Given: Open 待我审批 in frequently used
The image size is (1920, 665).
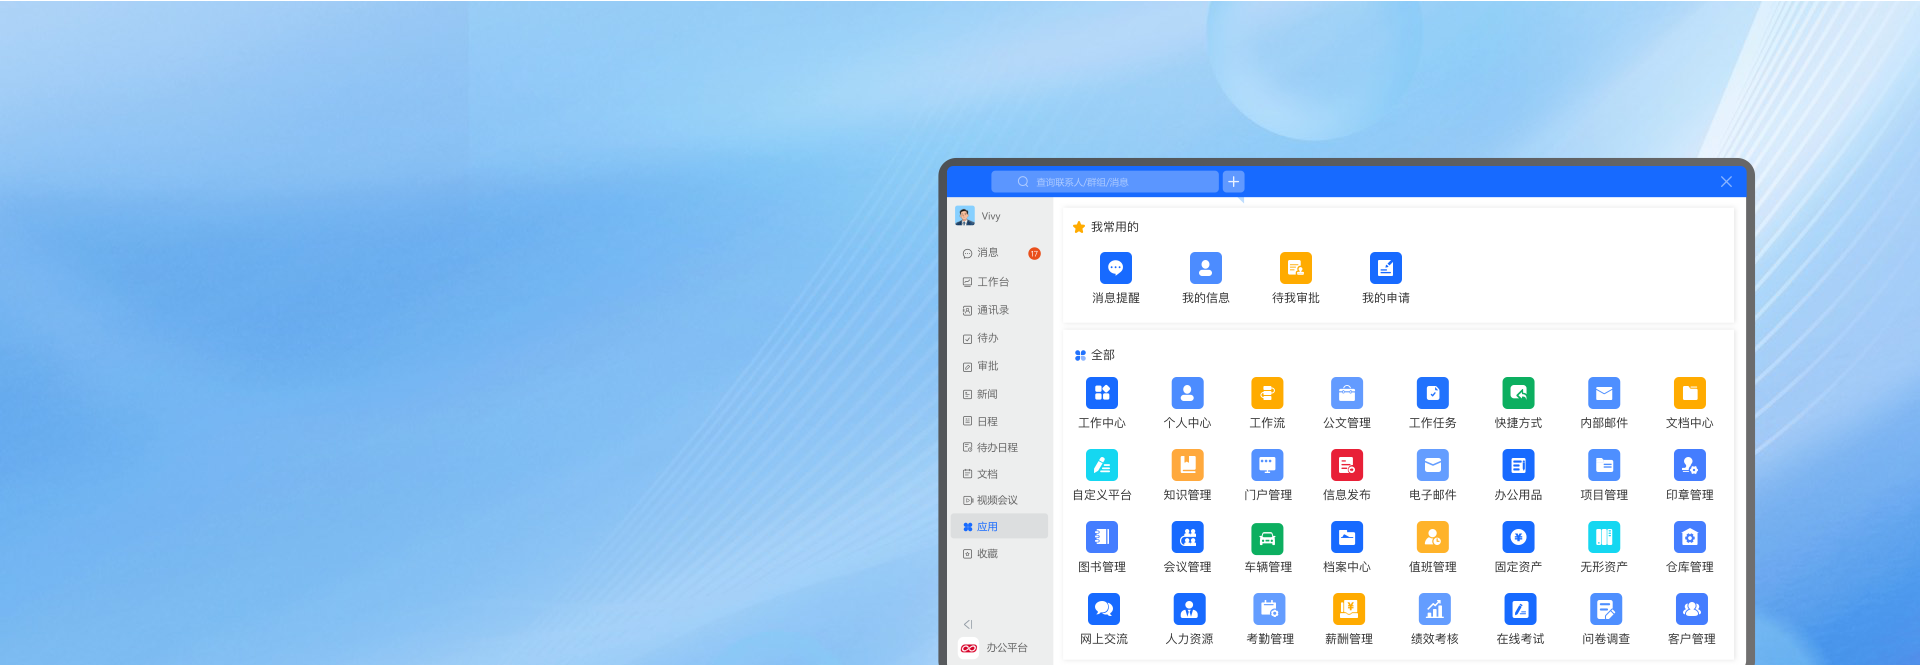Looking at the screenshot, I should point(1295,269).
